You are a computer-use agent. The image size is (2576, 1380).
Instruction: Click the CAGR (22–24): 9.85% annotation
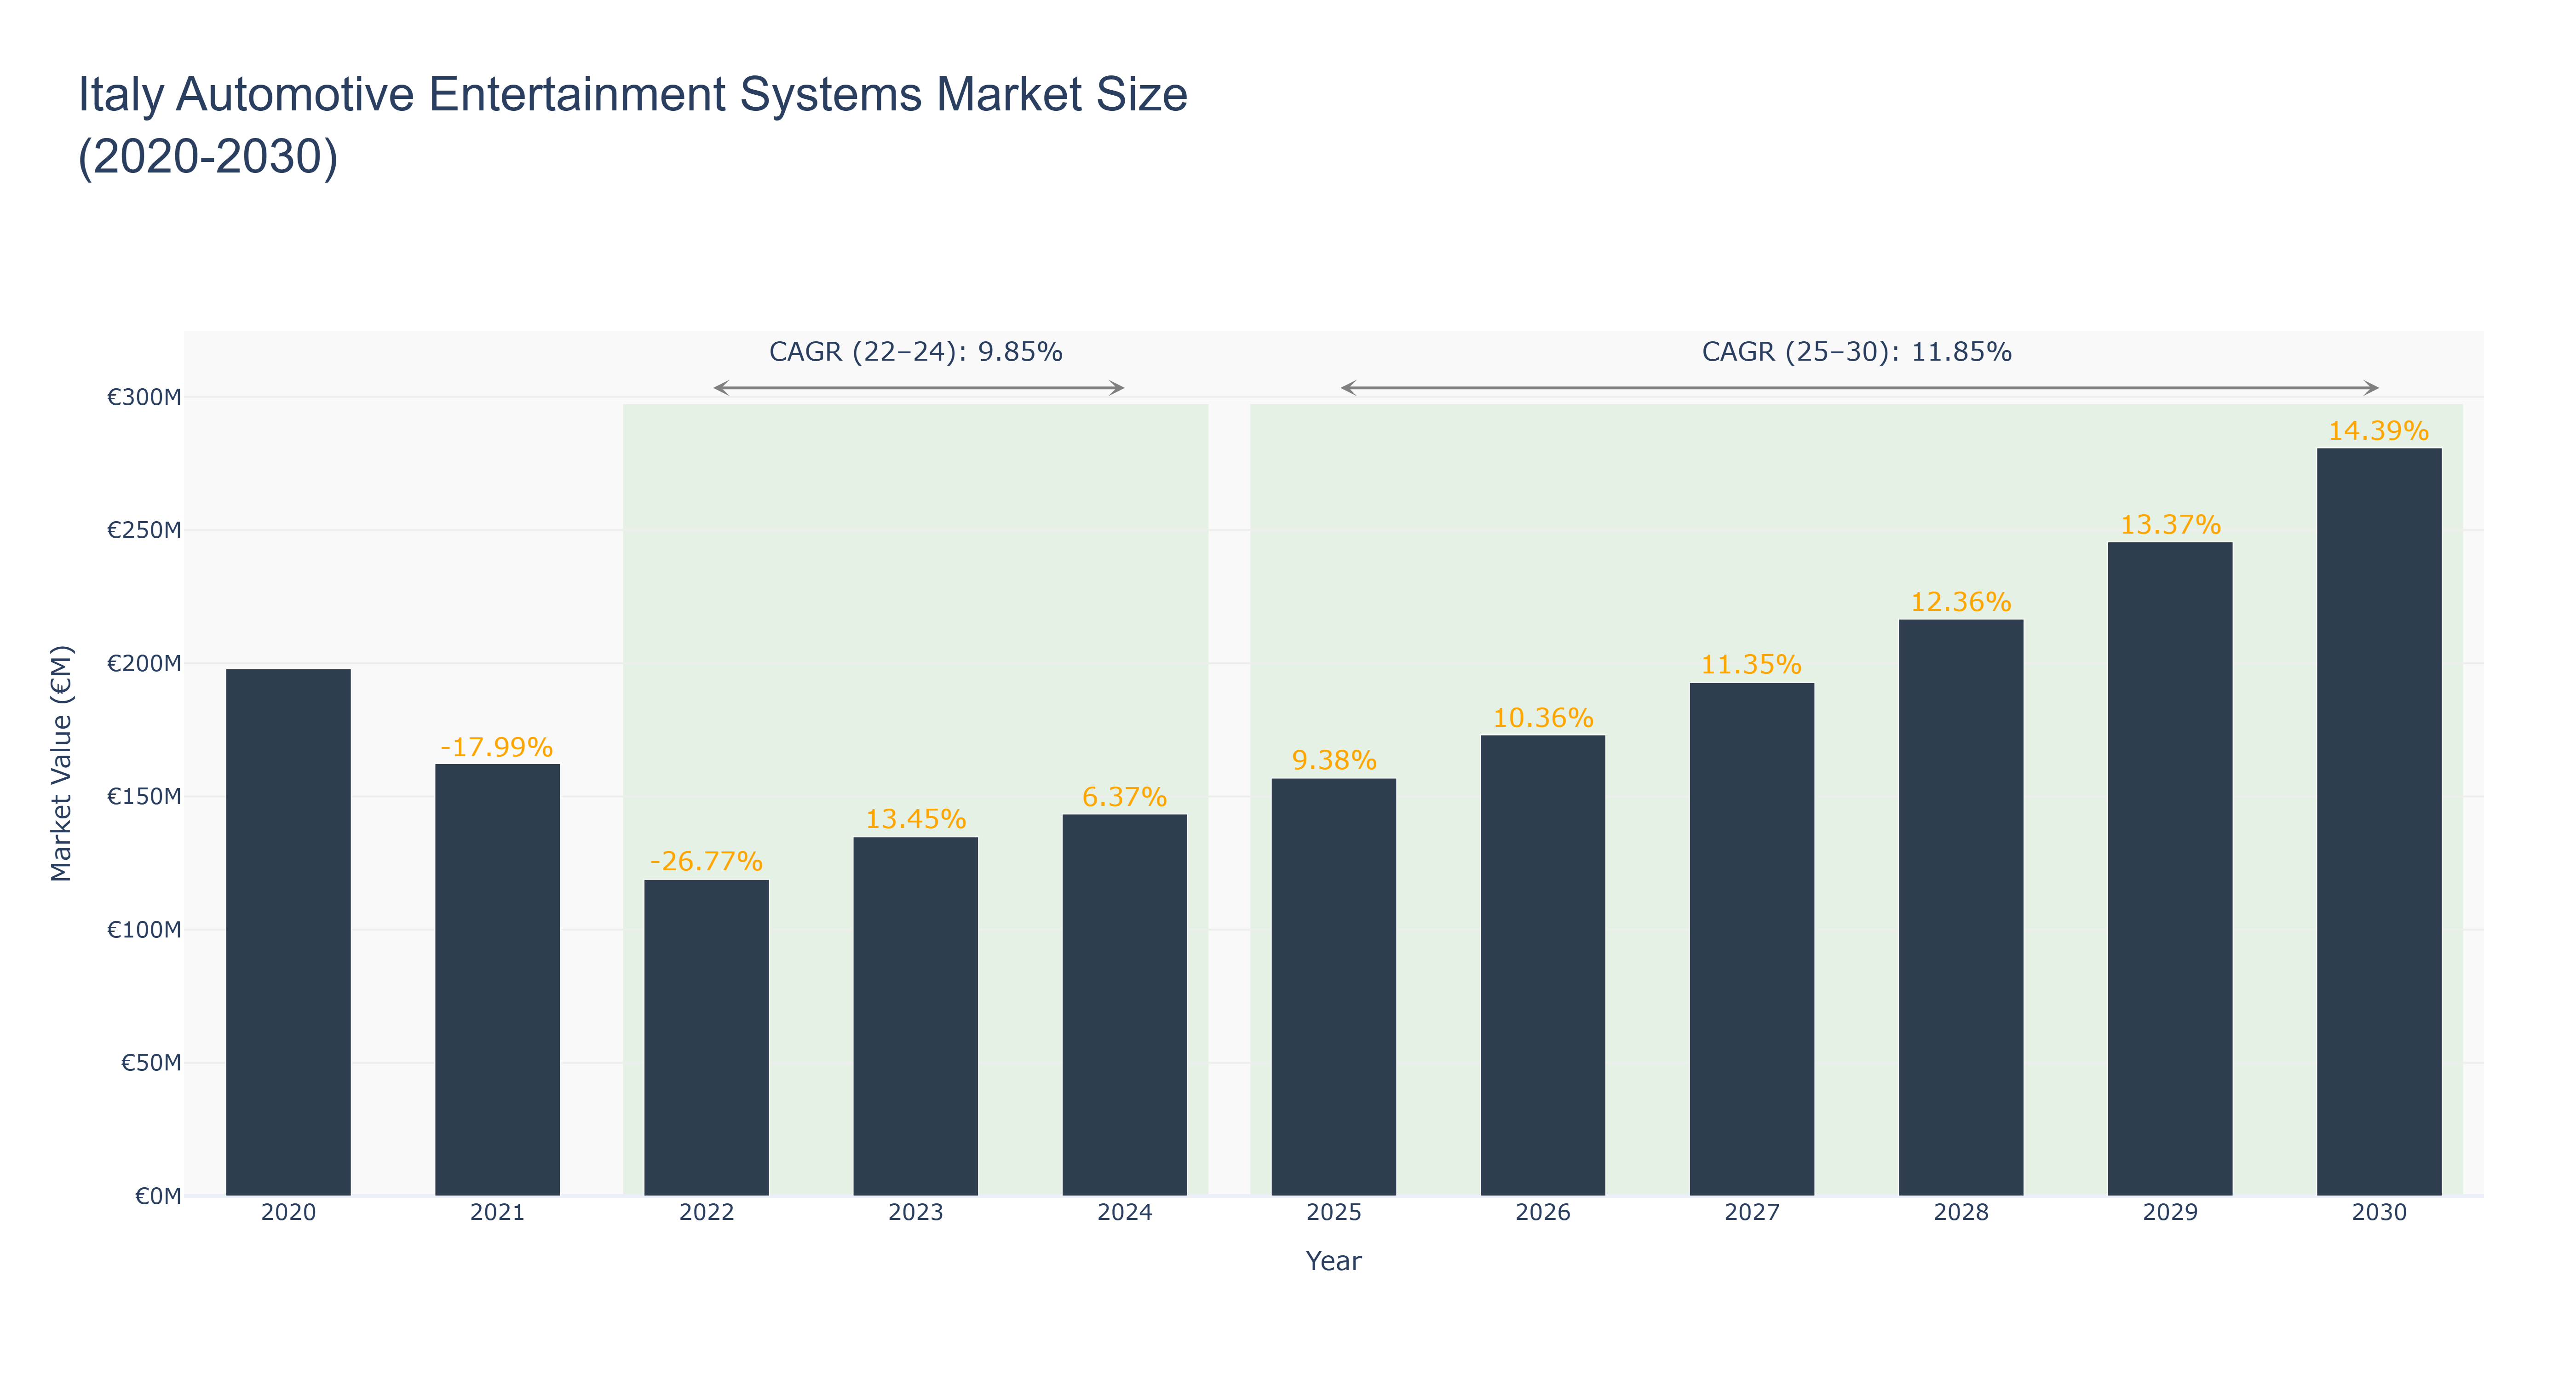click(x=915, y=352)
